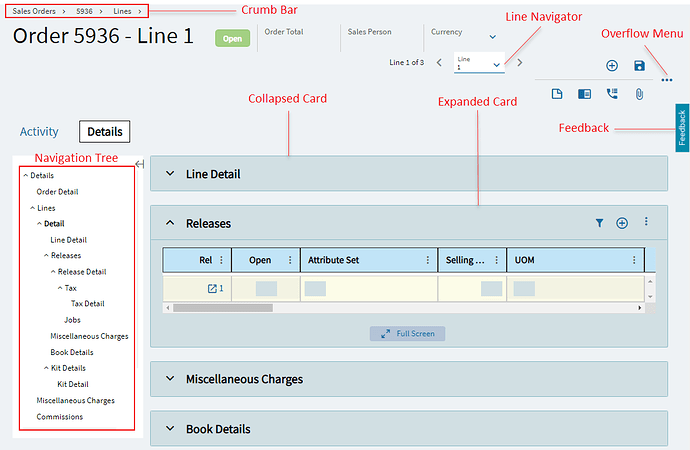
Task: Click Sales Orders in crumb bar
Action: 34,11
